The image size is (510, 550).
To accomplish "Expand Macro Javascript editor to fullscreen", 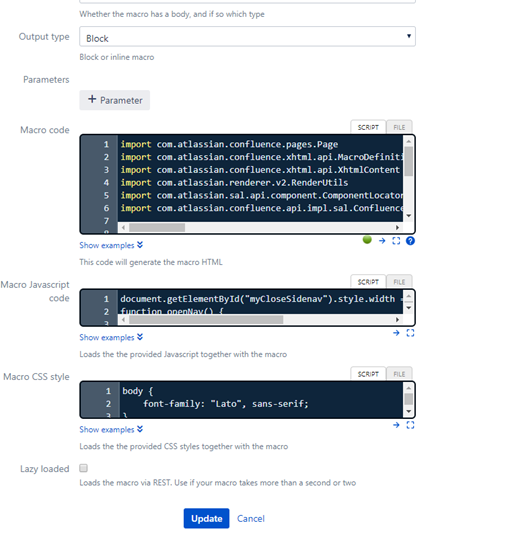I will pos(410,333).
